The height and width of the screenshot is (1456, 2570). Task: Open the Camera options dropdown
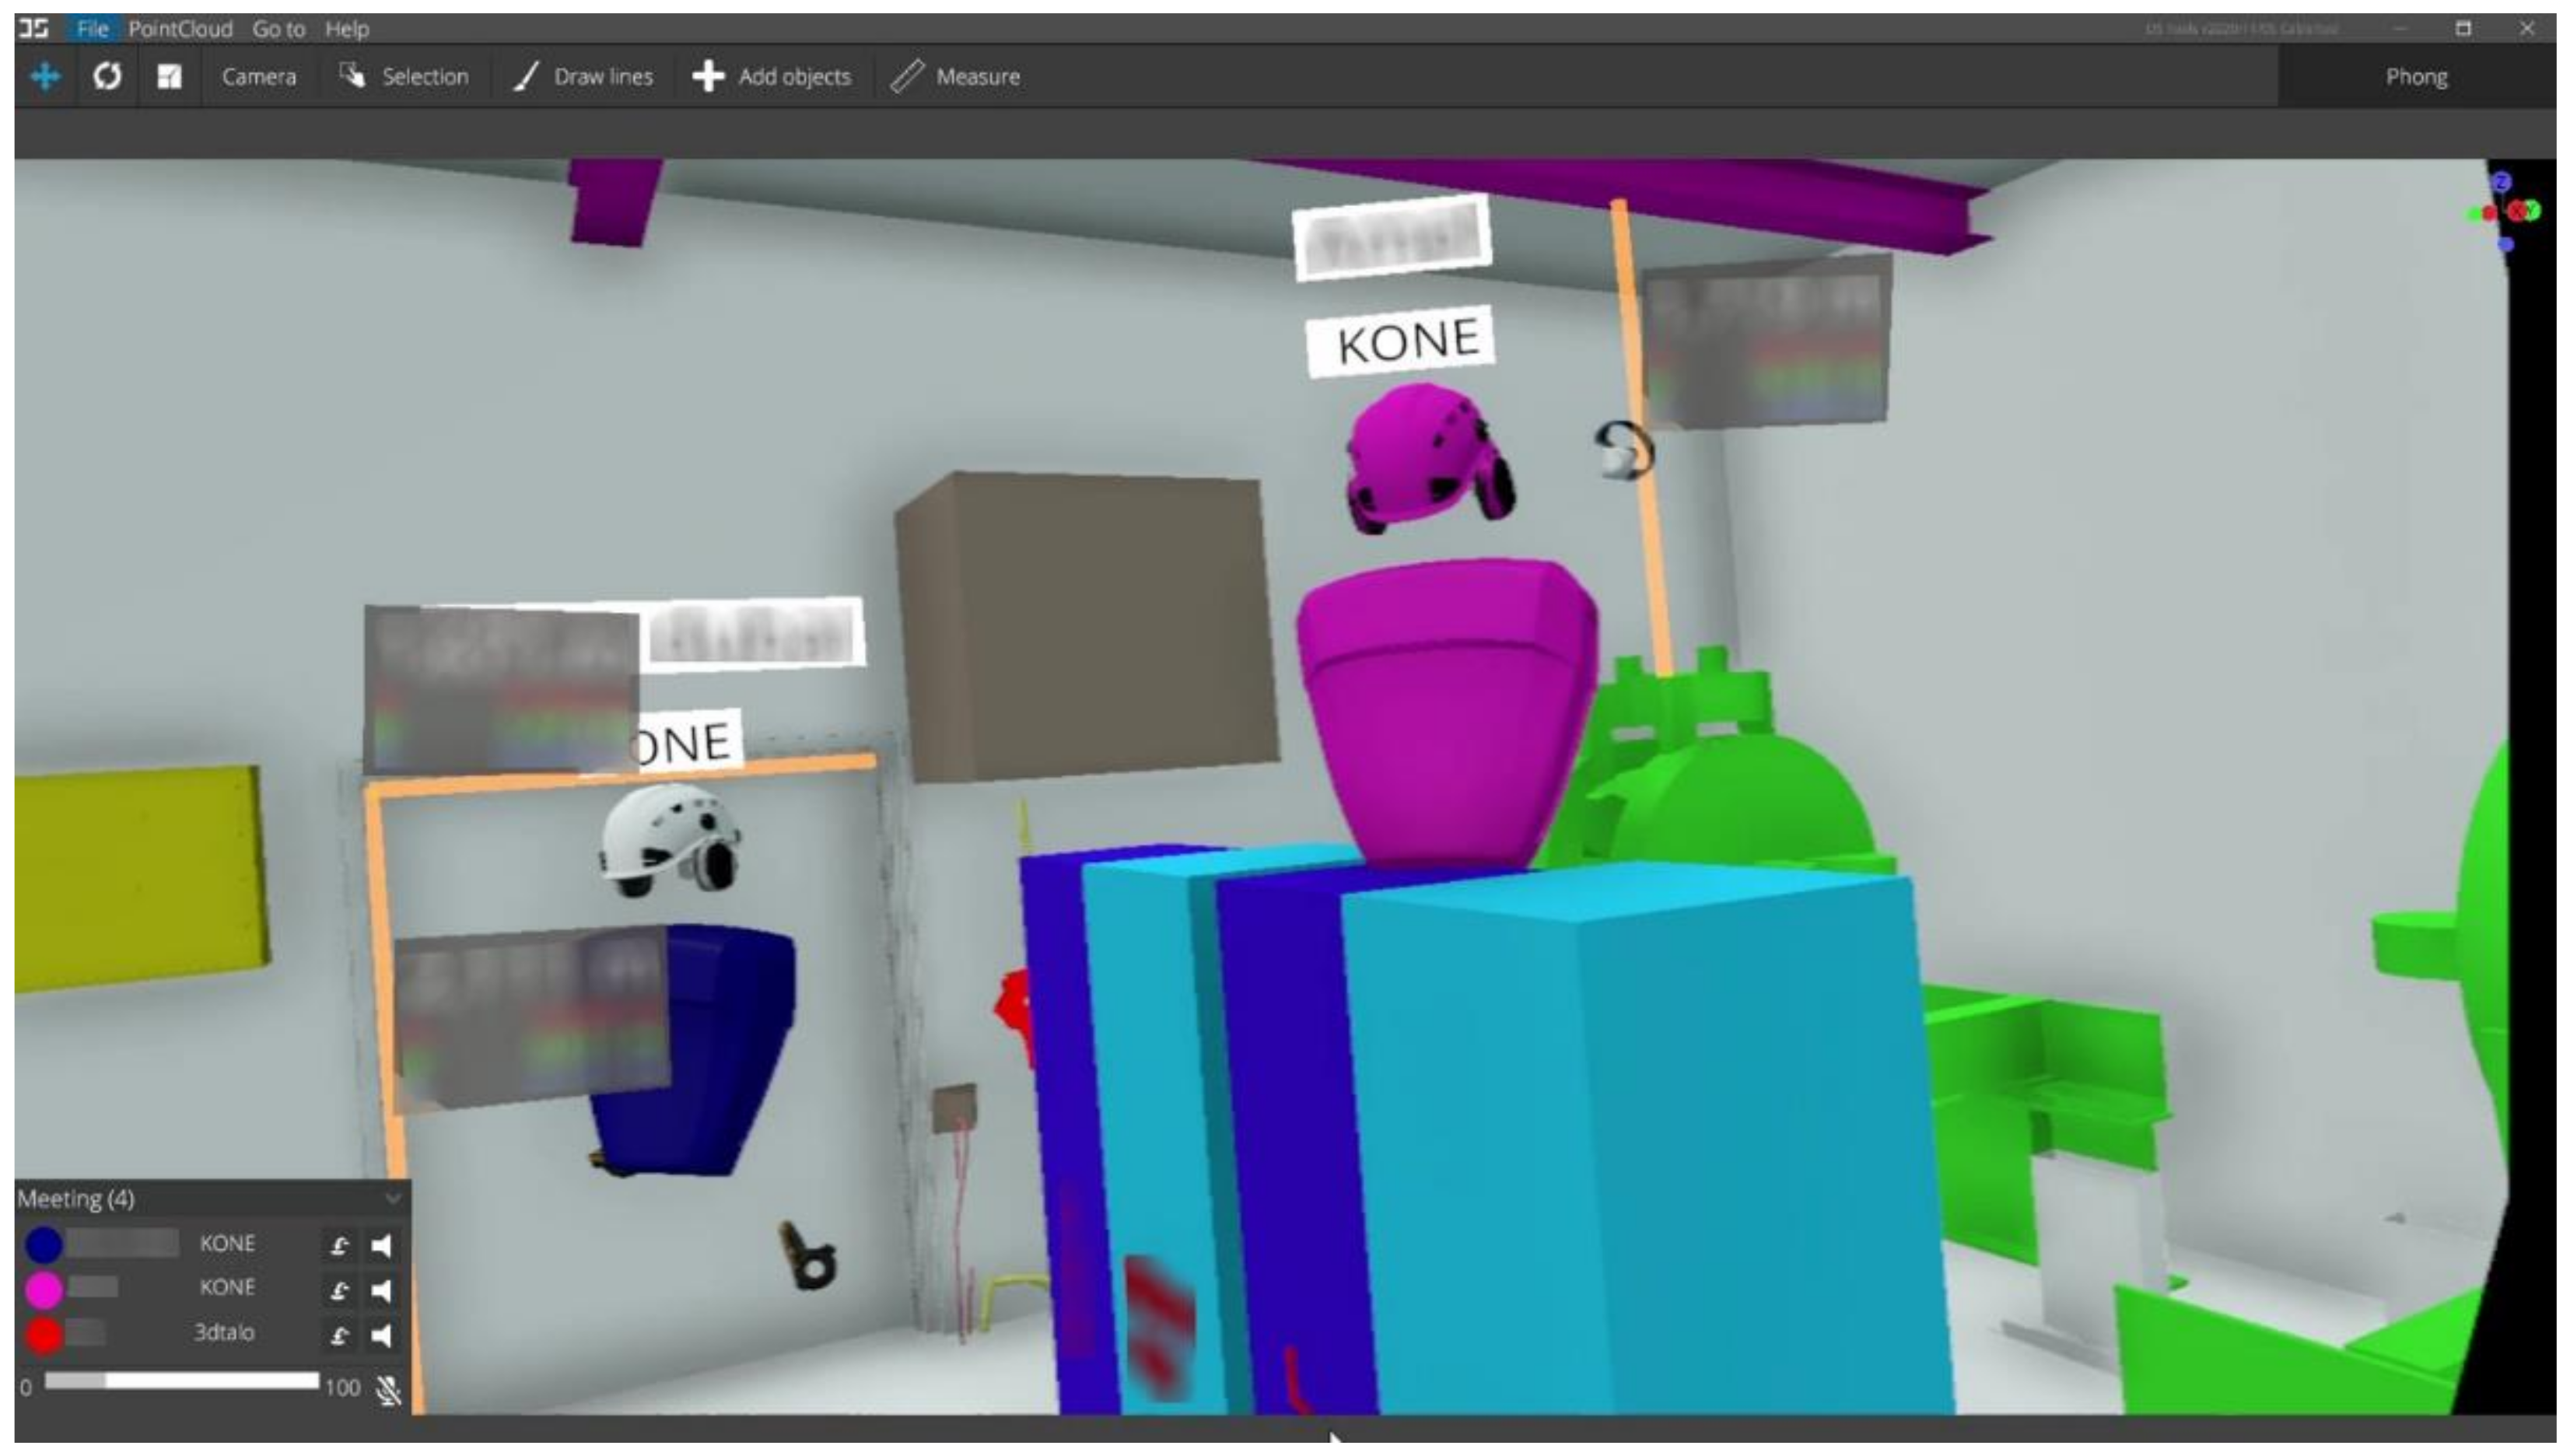[258, 77]
